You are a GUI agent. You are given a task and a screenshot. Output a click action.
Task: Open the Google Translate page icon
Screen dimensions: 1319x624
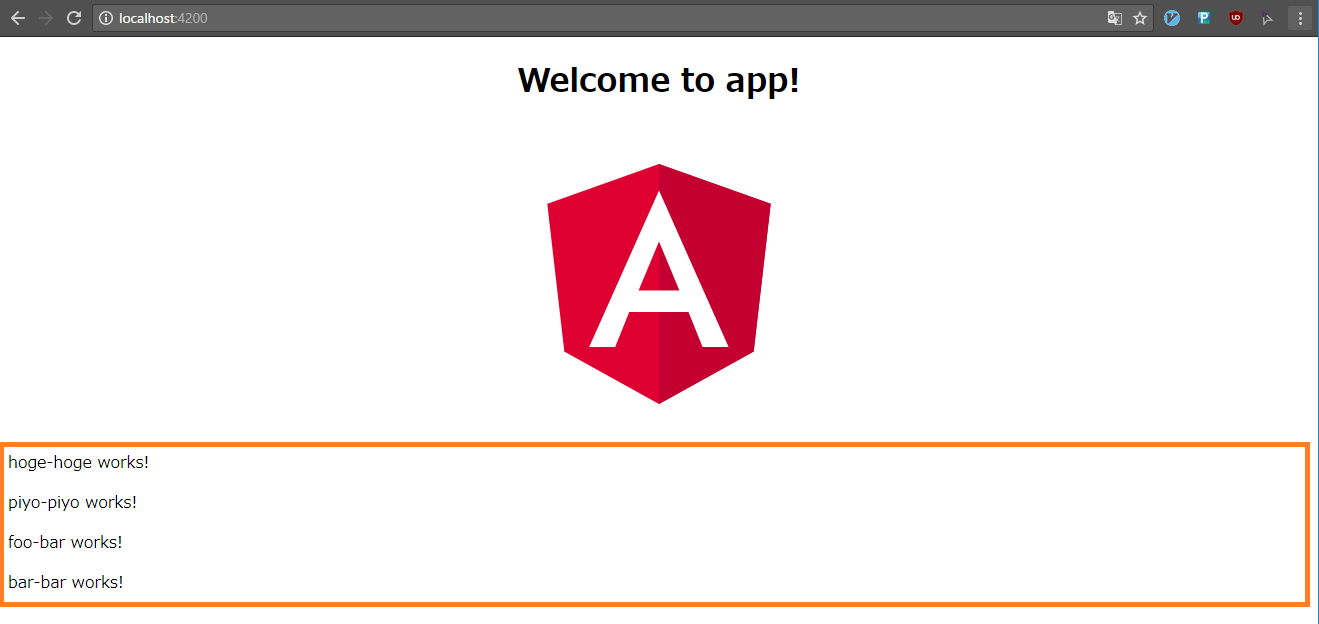tap(1113, 18)
